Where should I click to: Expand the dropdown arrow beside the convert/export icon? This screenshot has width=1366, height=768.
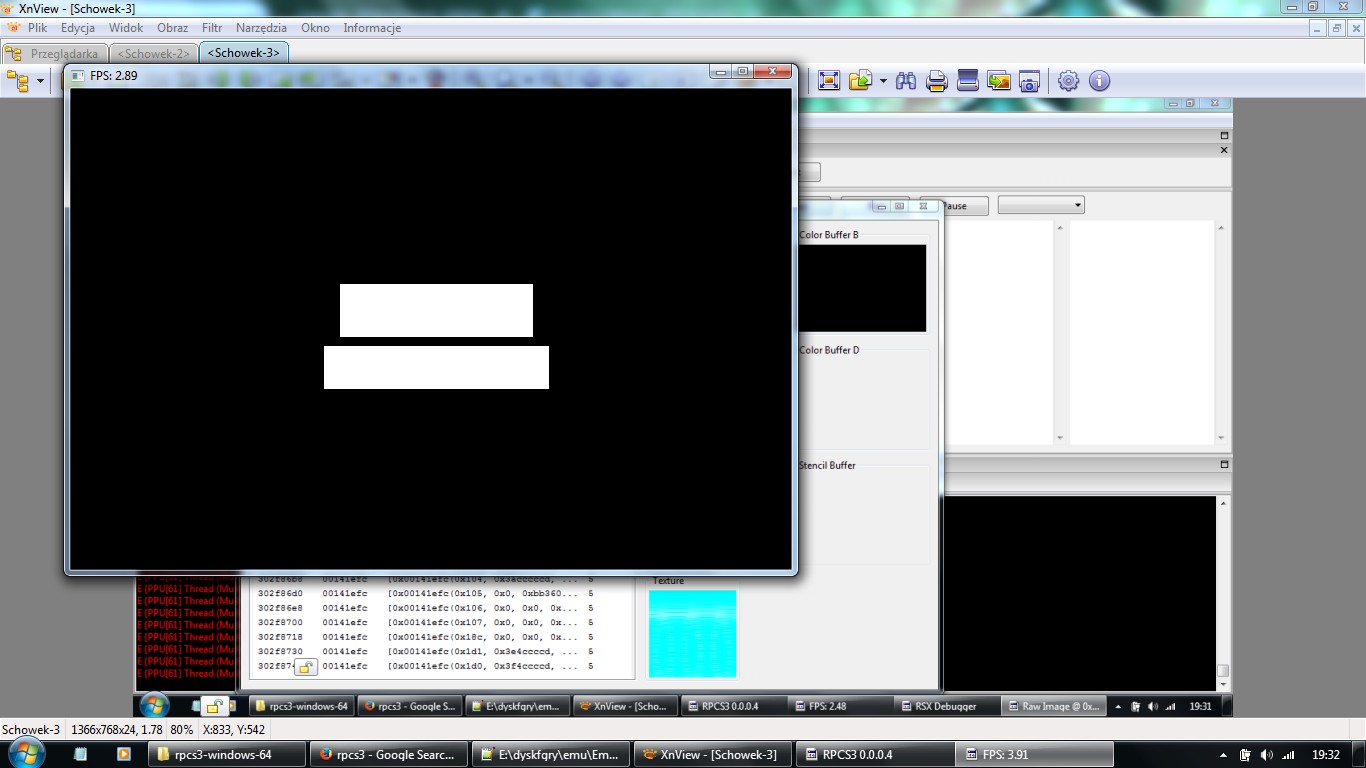pos(882,81)
